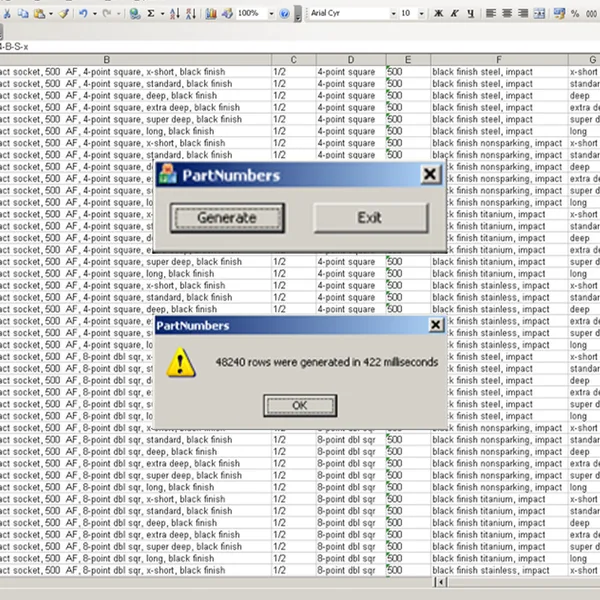Apply currency number format

tap(559, 14)
